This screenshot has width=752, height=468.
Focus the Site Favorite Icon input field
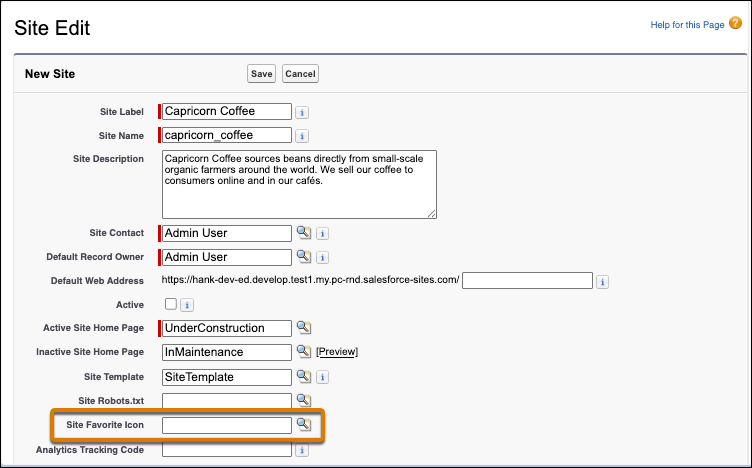coord(227,425)
